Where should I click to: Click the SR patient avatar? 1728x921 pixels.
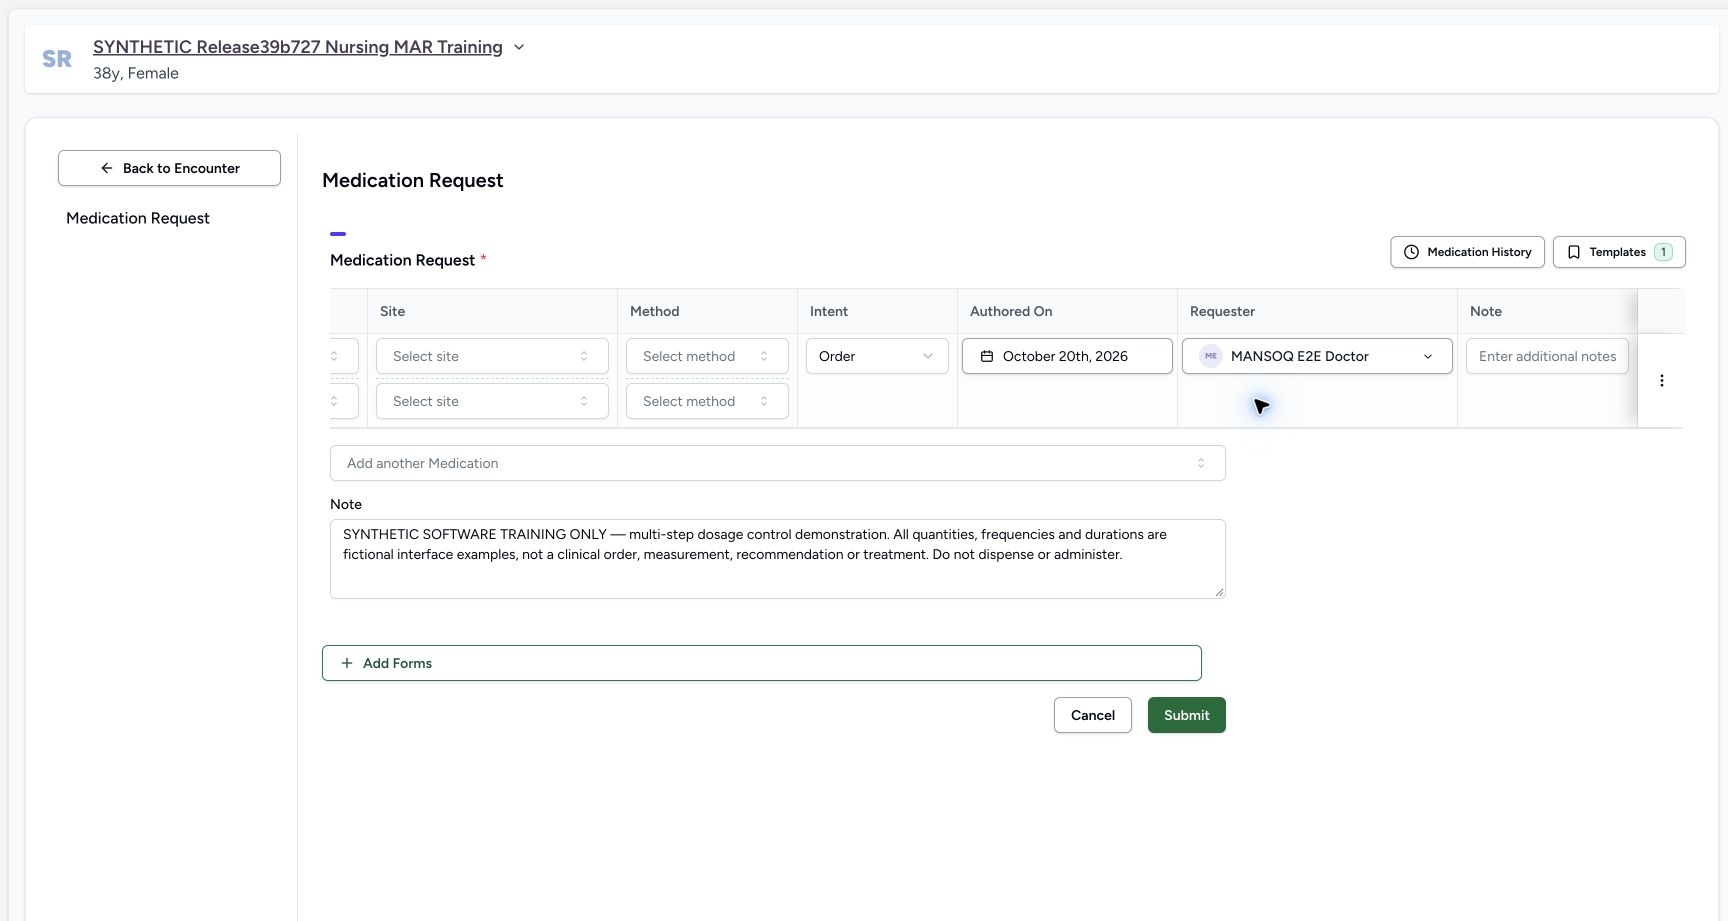tap(57, 59)
